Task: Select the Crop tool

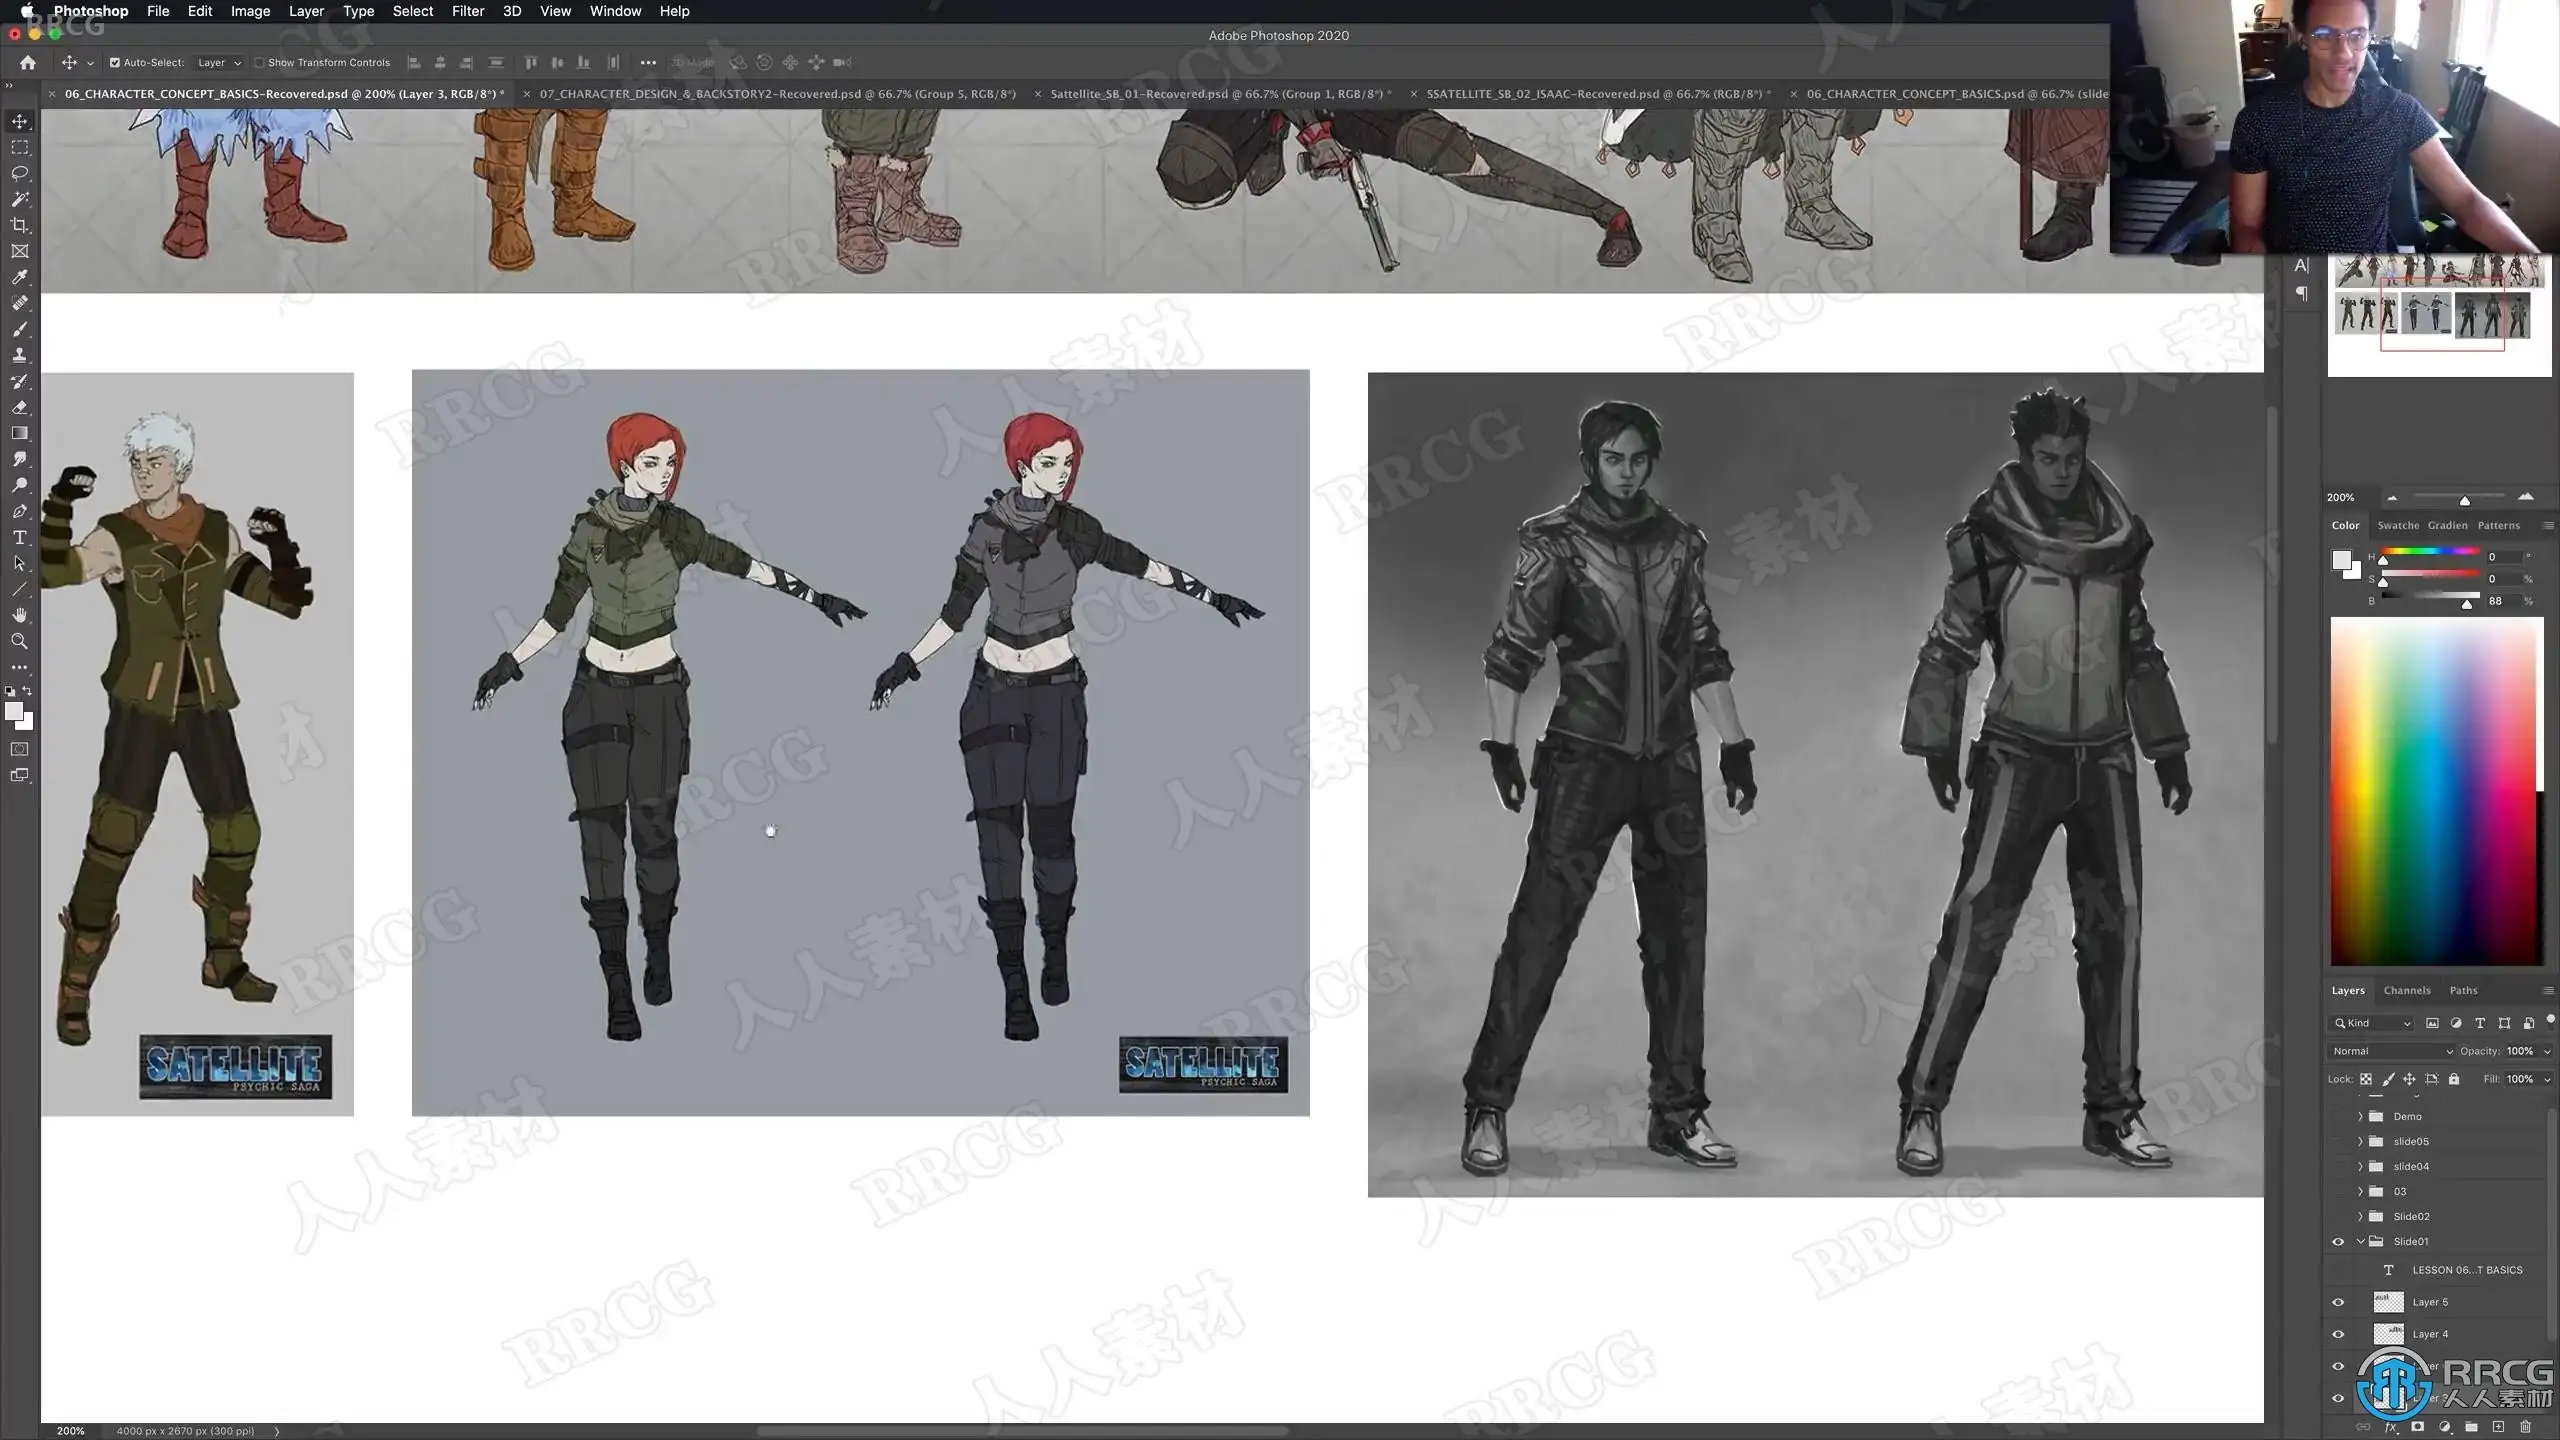Action: point(19,225)
